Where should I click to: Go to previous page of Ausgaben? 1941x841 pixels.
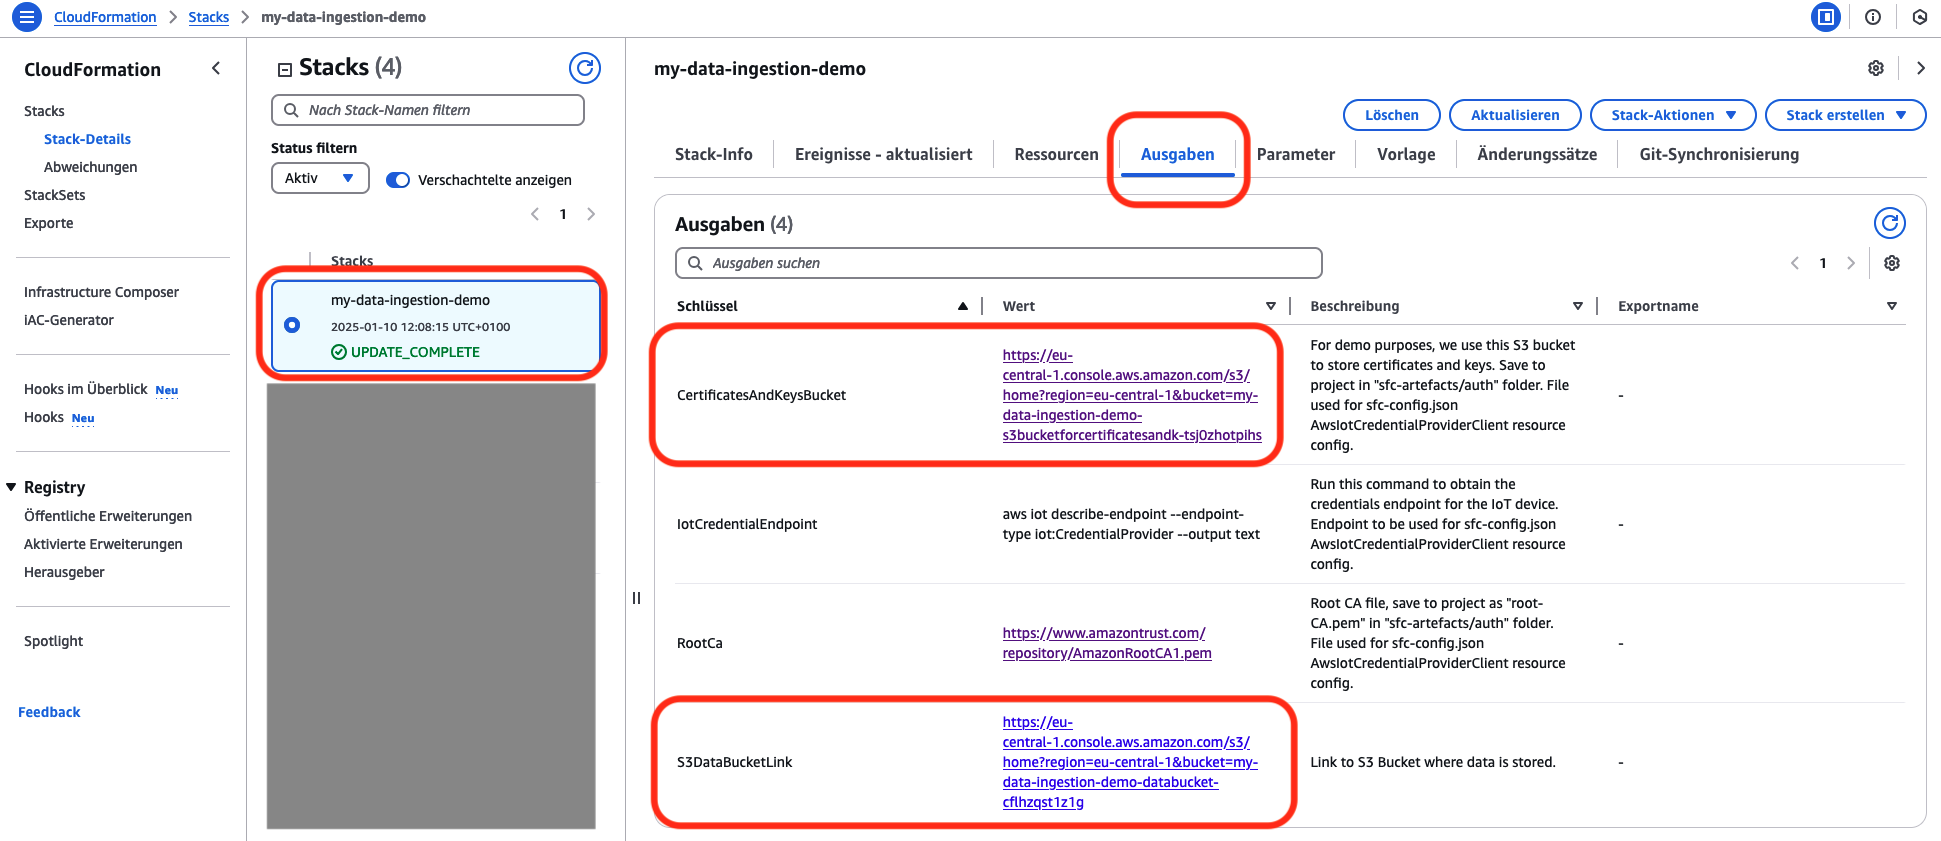coord(1795,263)
